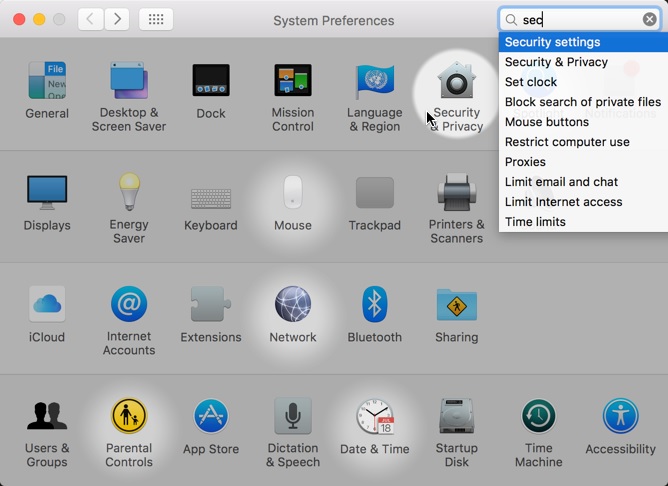Pick the 'Time limits' search suggestion

[583, 222]
